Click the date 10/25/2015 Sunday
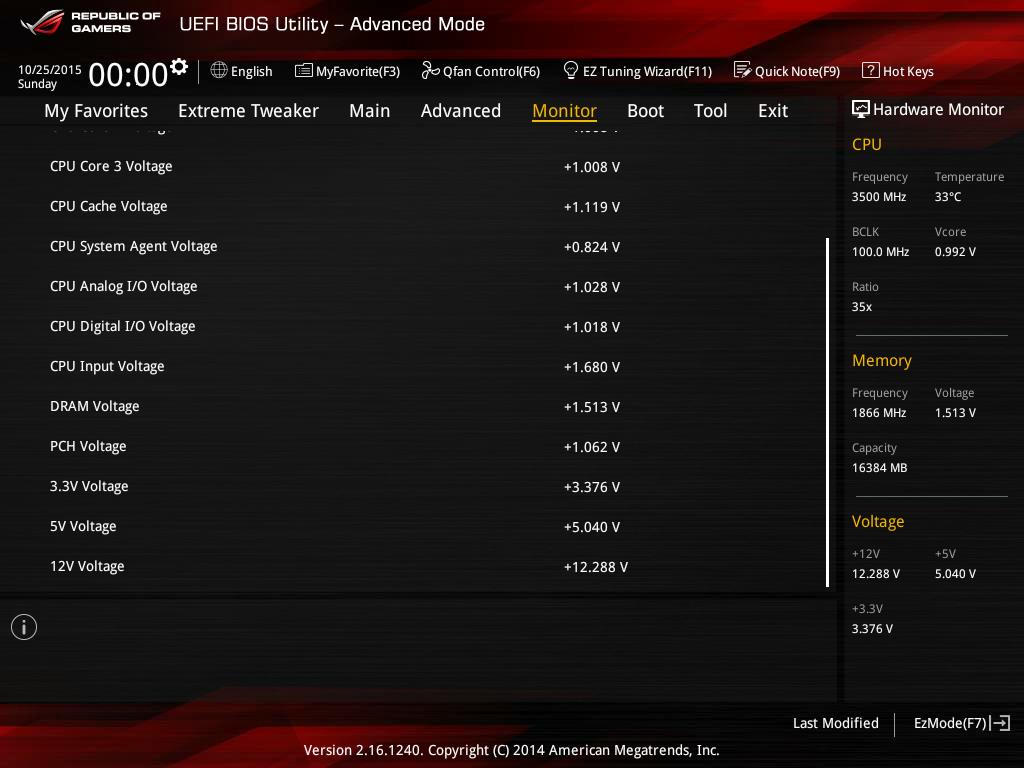Viewport: 1024px width, 768px height. coord(50,76)
